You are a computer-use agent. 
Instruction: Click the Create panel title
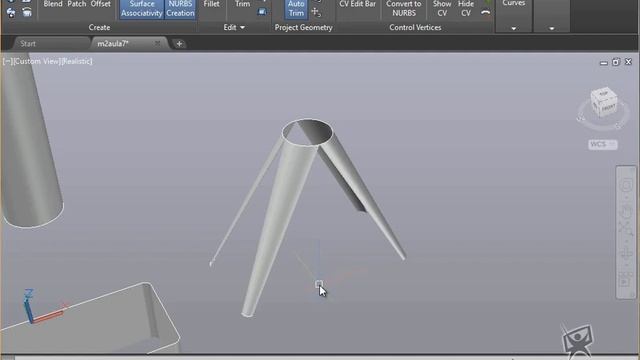pyautogui.click(x=99, y=27)
